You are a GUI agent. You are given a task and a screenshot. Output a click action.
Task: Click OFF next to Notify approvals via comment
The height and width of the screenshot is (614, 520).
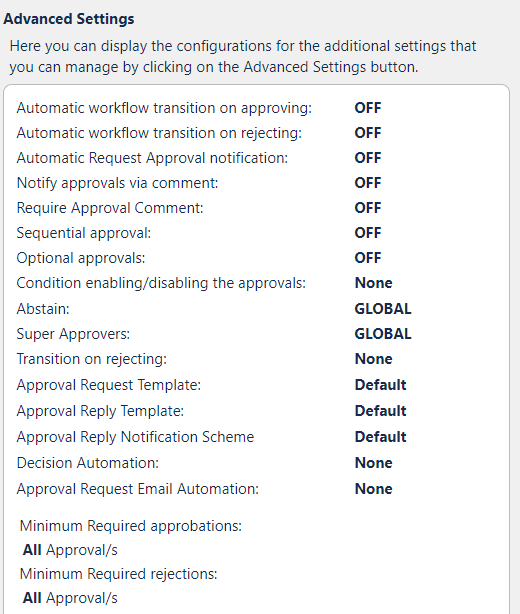click(x=368, y=183)
